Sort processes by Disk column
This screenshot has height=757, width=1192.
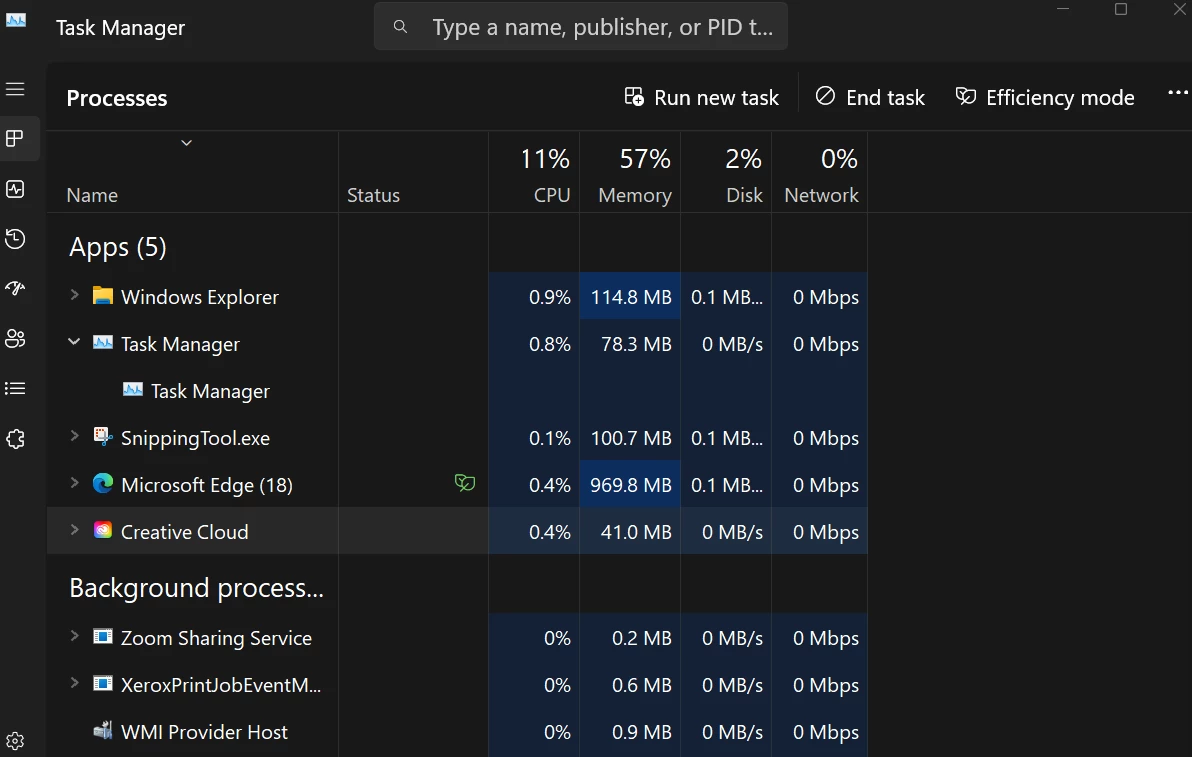click(x=726, y=173)
